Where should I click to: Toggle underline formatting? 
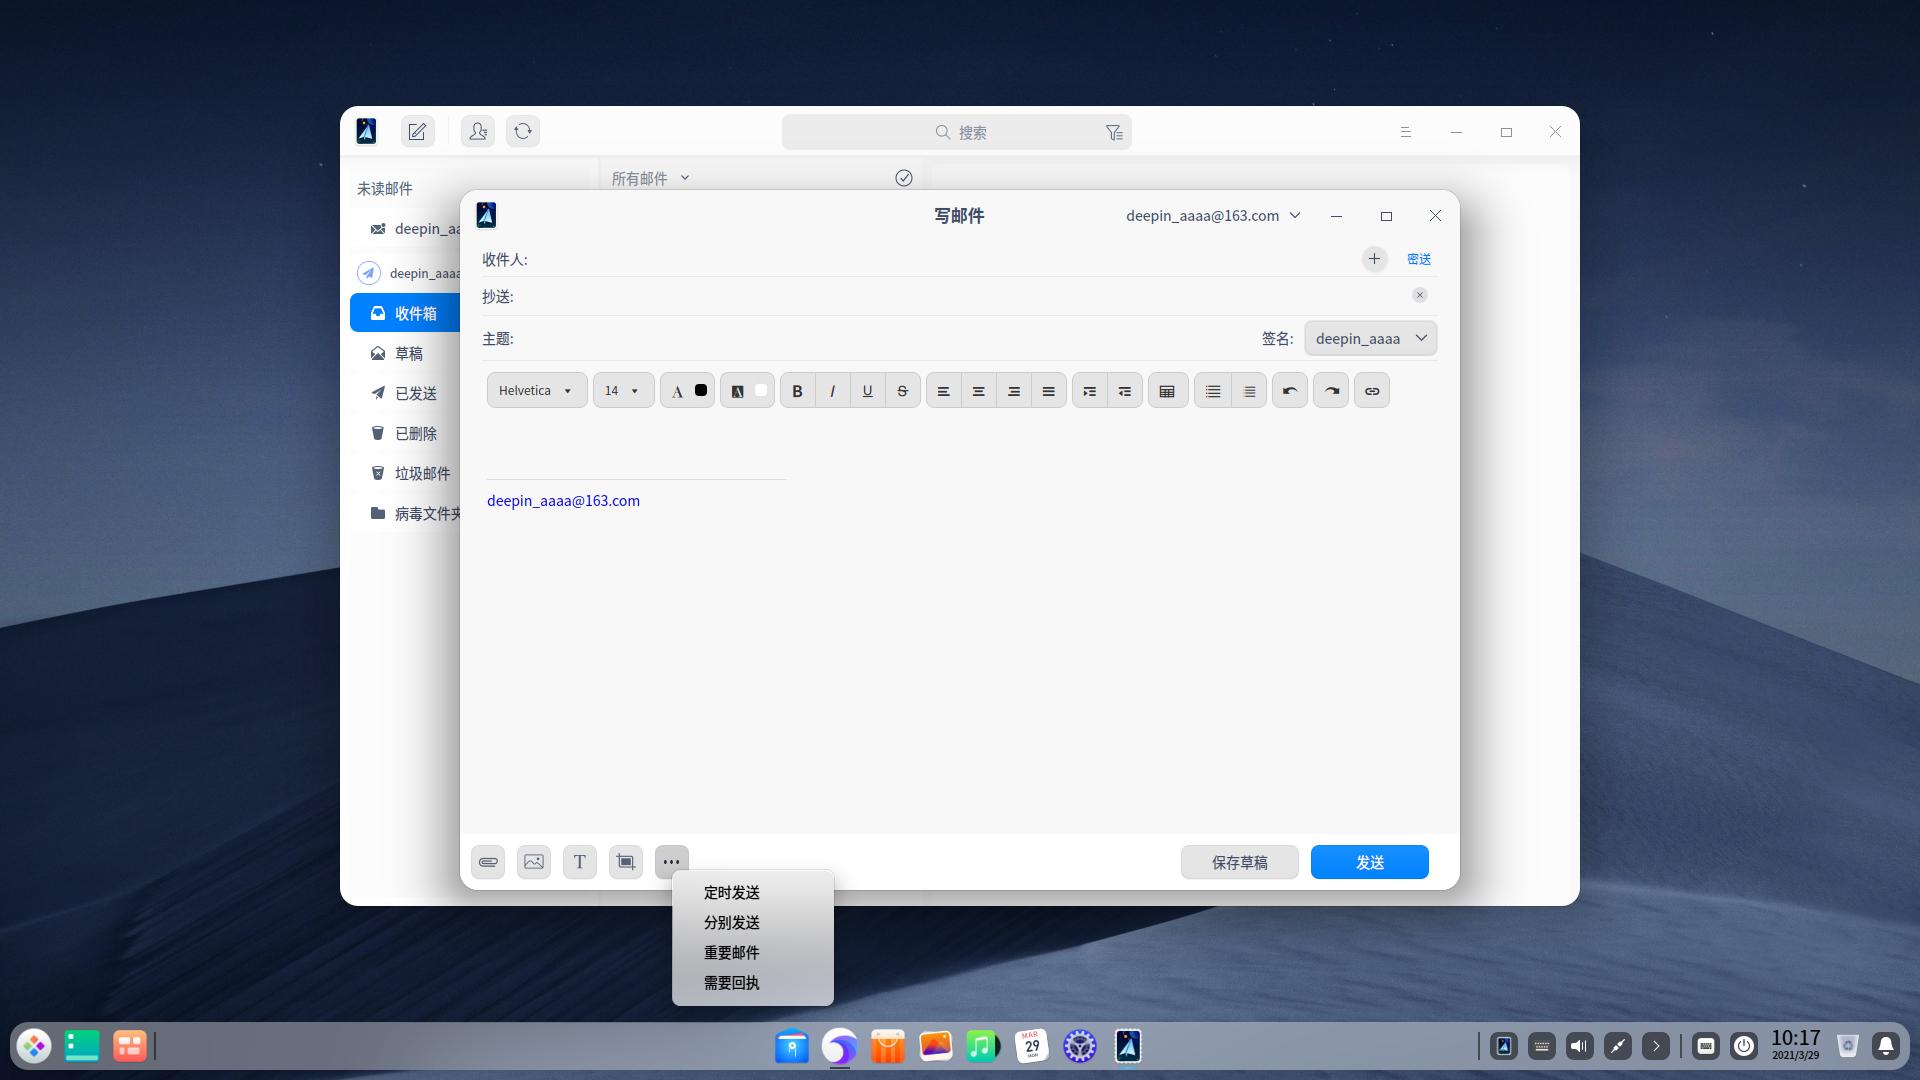(866, 390)
